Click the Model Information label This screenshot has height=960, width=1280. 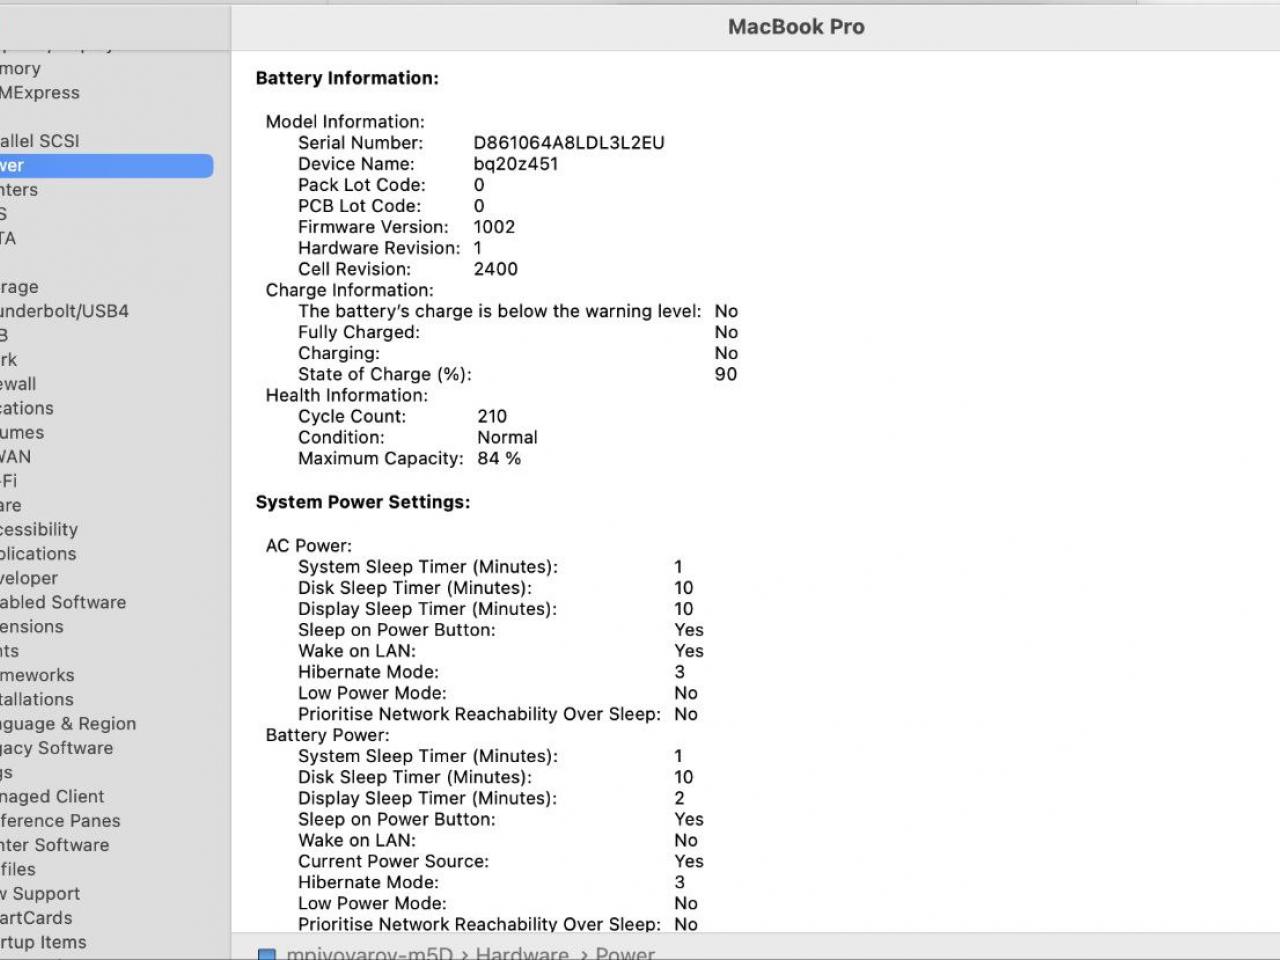[x=345, y=122]
